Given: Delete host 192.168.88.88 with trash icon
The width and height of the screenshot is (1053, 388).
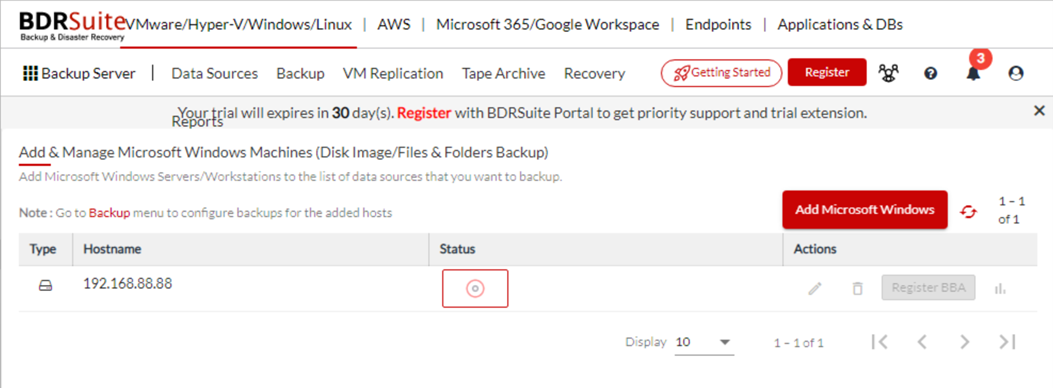Looking at the screenshot, I should [857, 289].
